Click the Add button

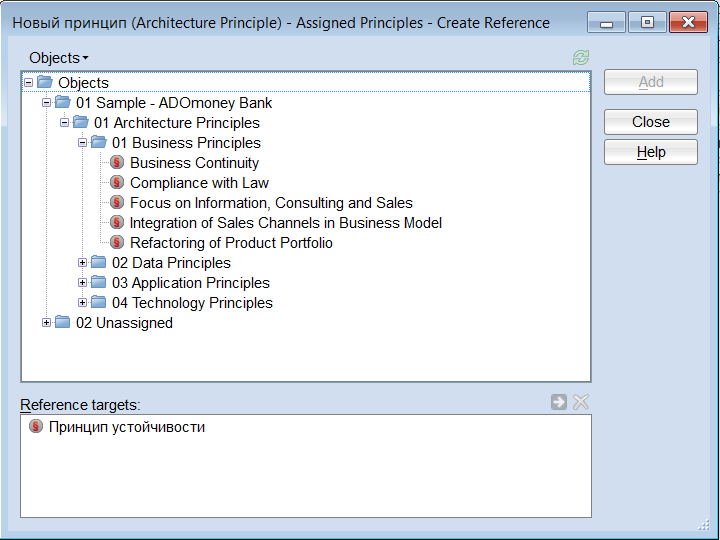point(651,82)
